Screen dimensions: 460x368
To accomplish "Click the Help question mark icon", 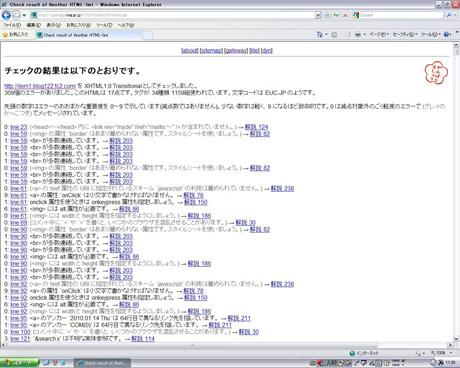I will (x=446, y=35).
